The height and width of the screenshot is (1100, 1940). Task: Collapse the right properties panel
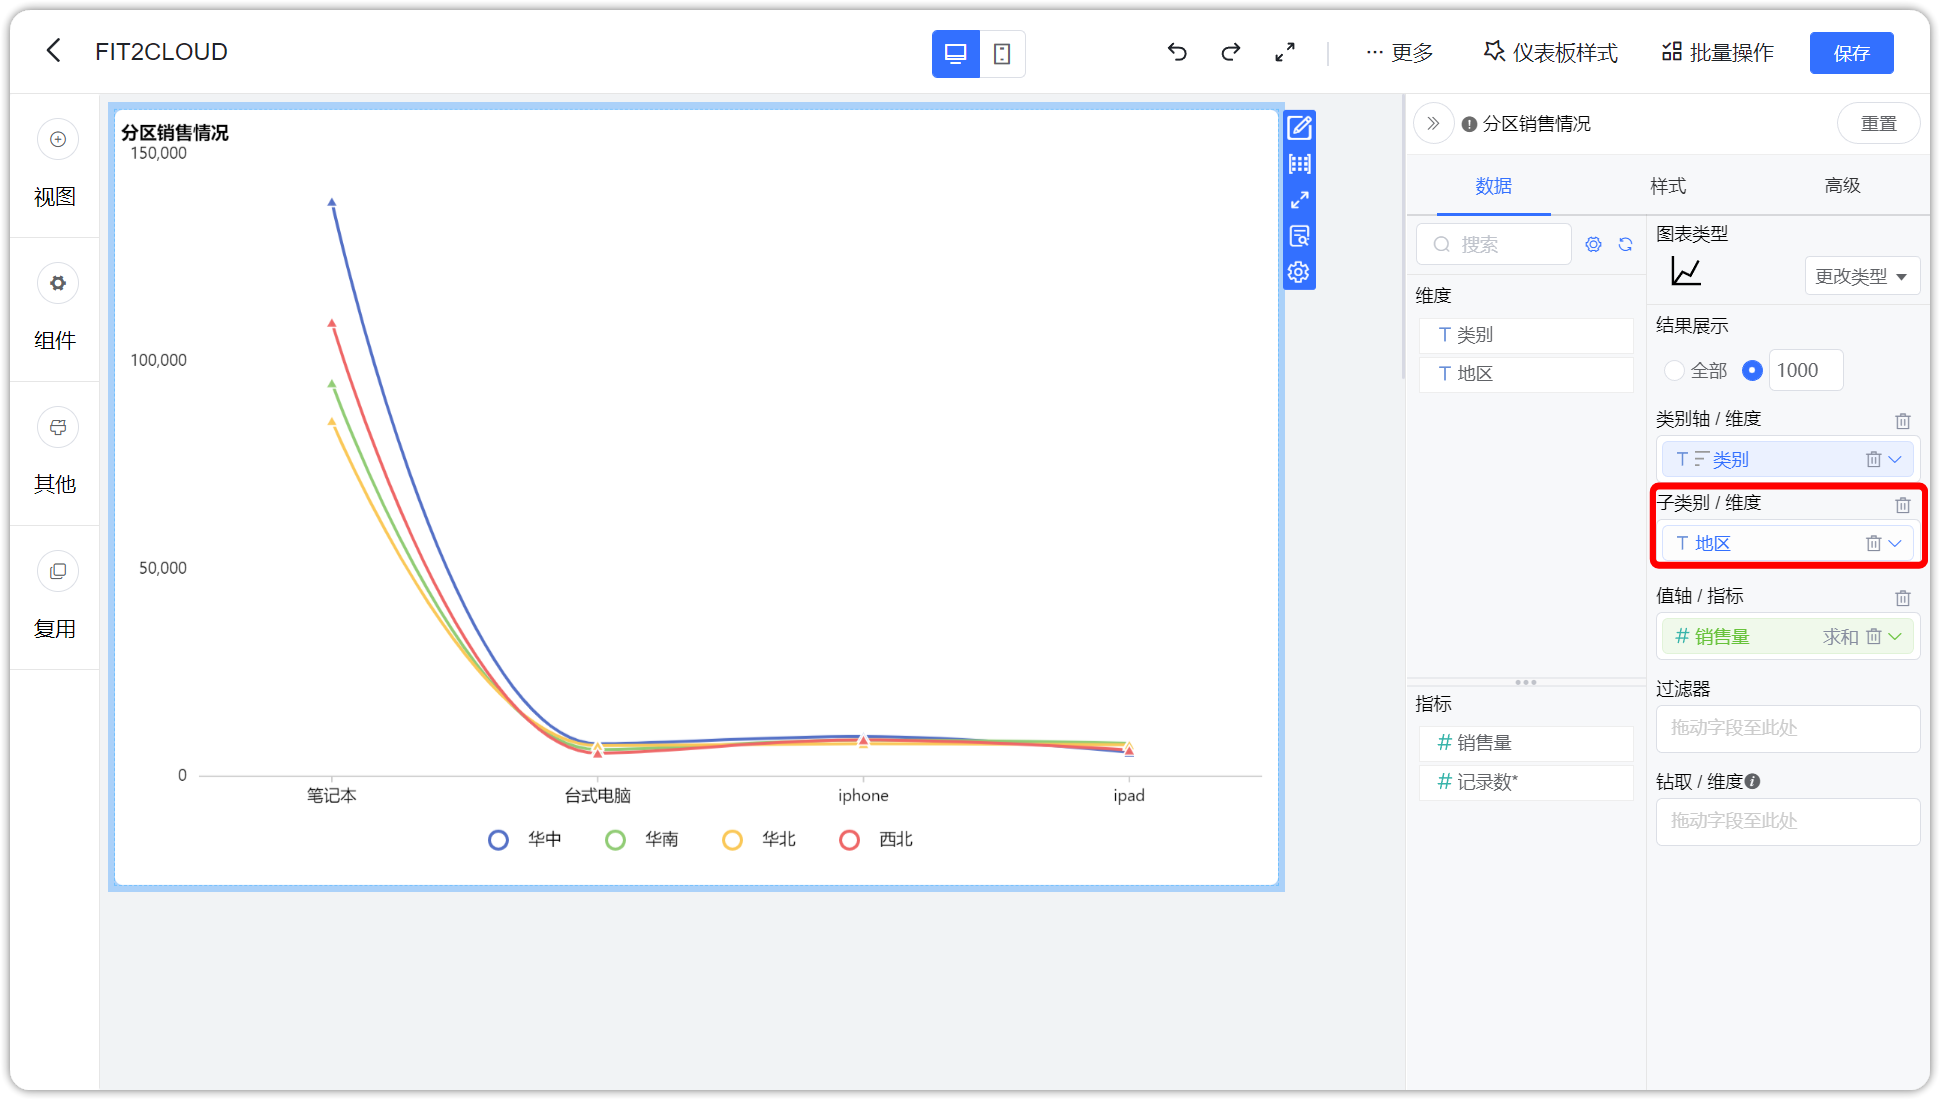1433,124
